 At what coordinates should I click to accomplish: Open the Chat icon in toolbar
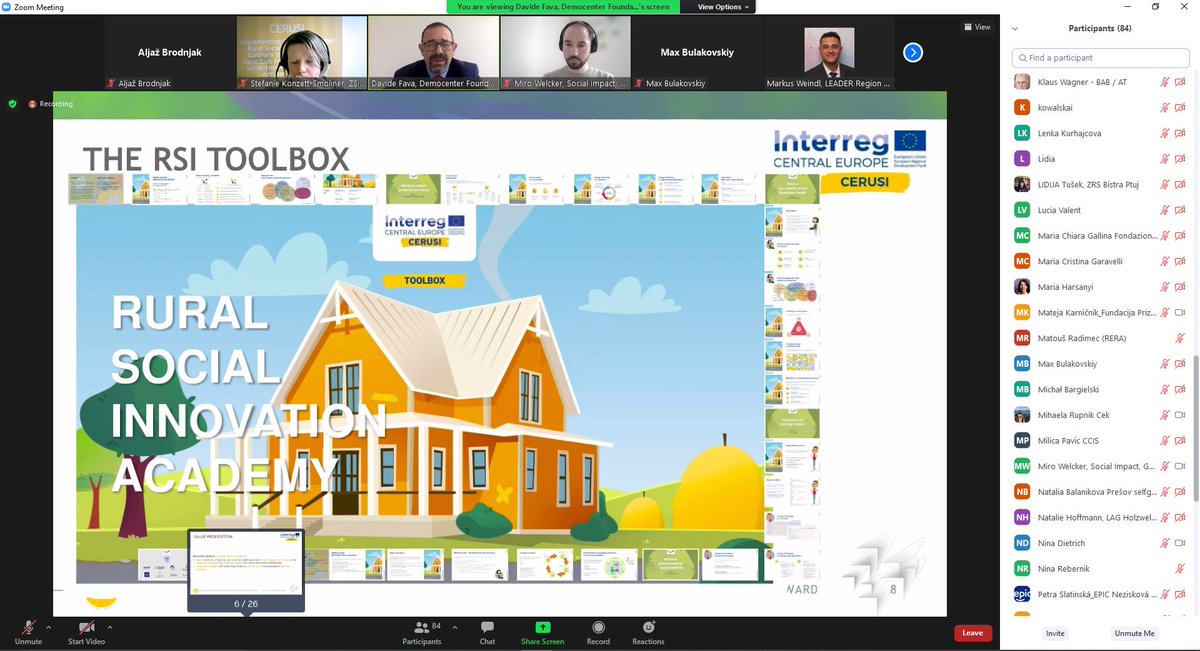487,627
